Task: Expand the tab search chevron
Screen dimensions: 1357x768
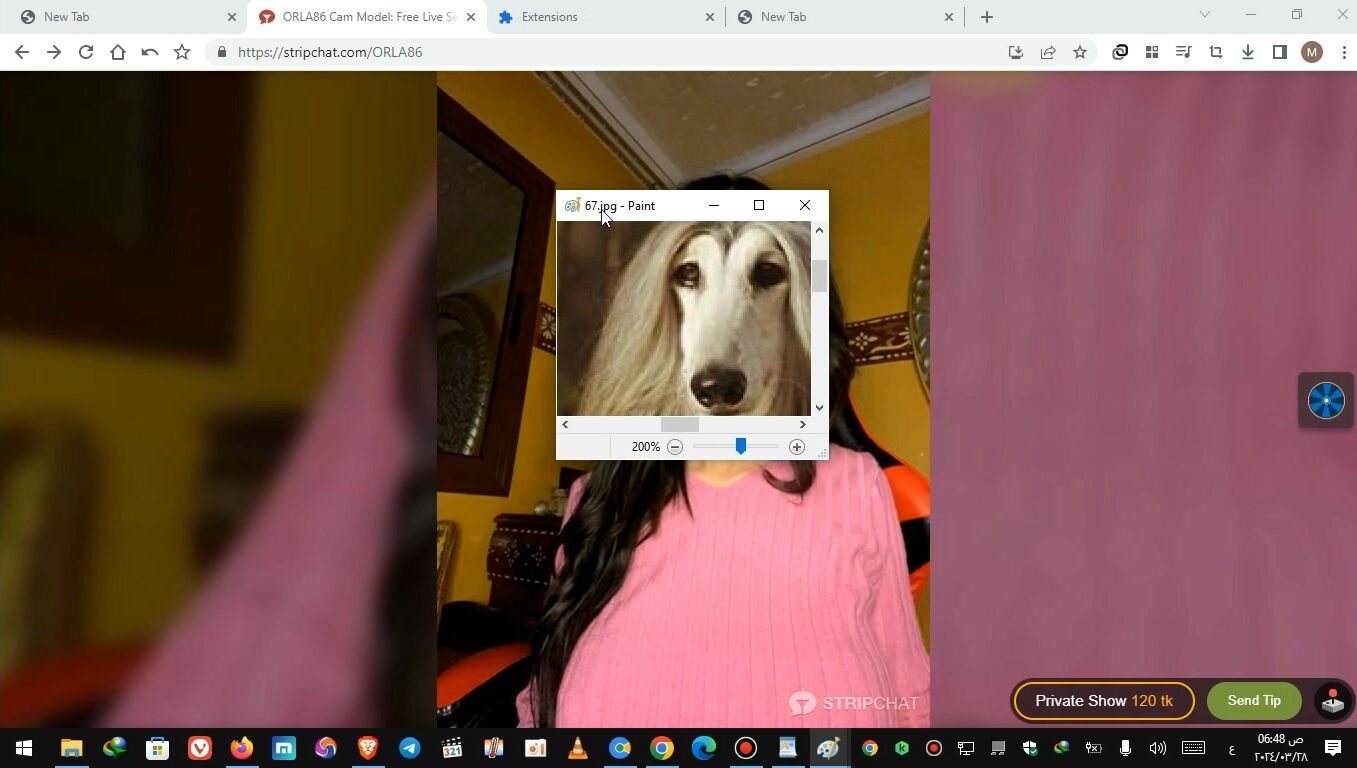Action: click(1204, 15)
